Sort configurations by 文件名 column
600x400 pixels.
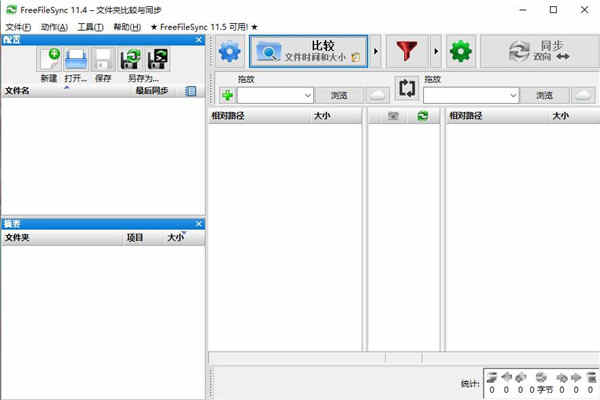tap(17, 91)
